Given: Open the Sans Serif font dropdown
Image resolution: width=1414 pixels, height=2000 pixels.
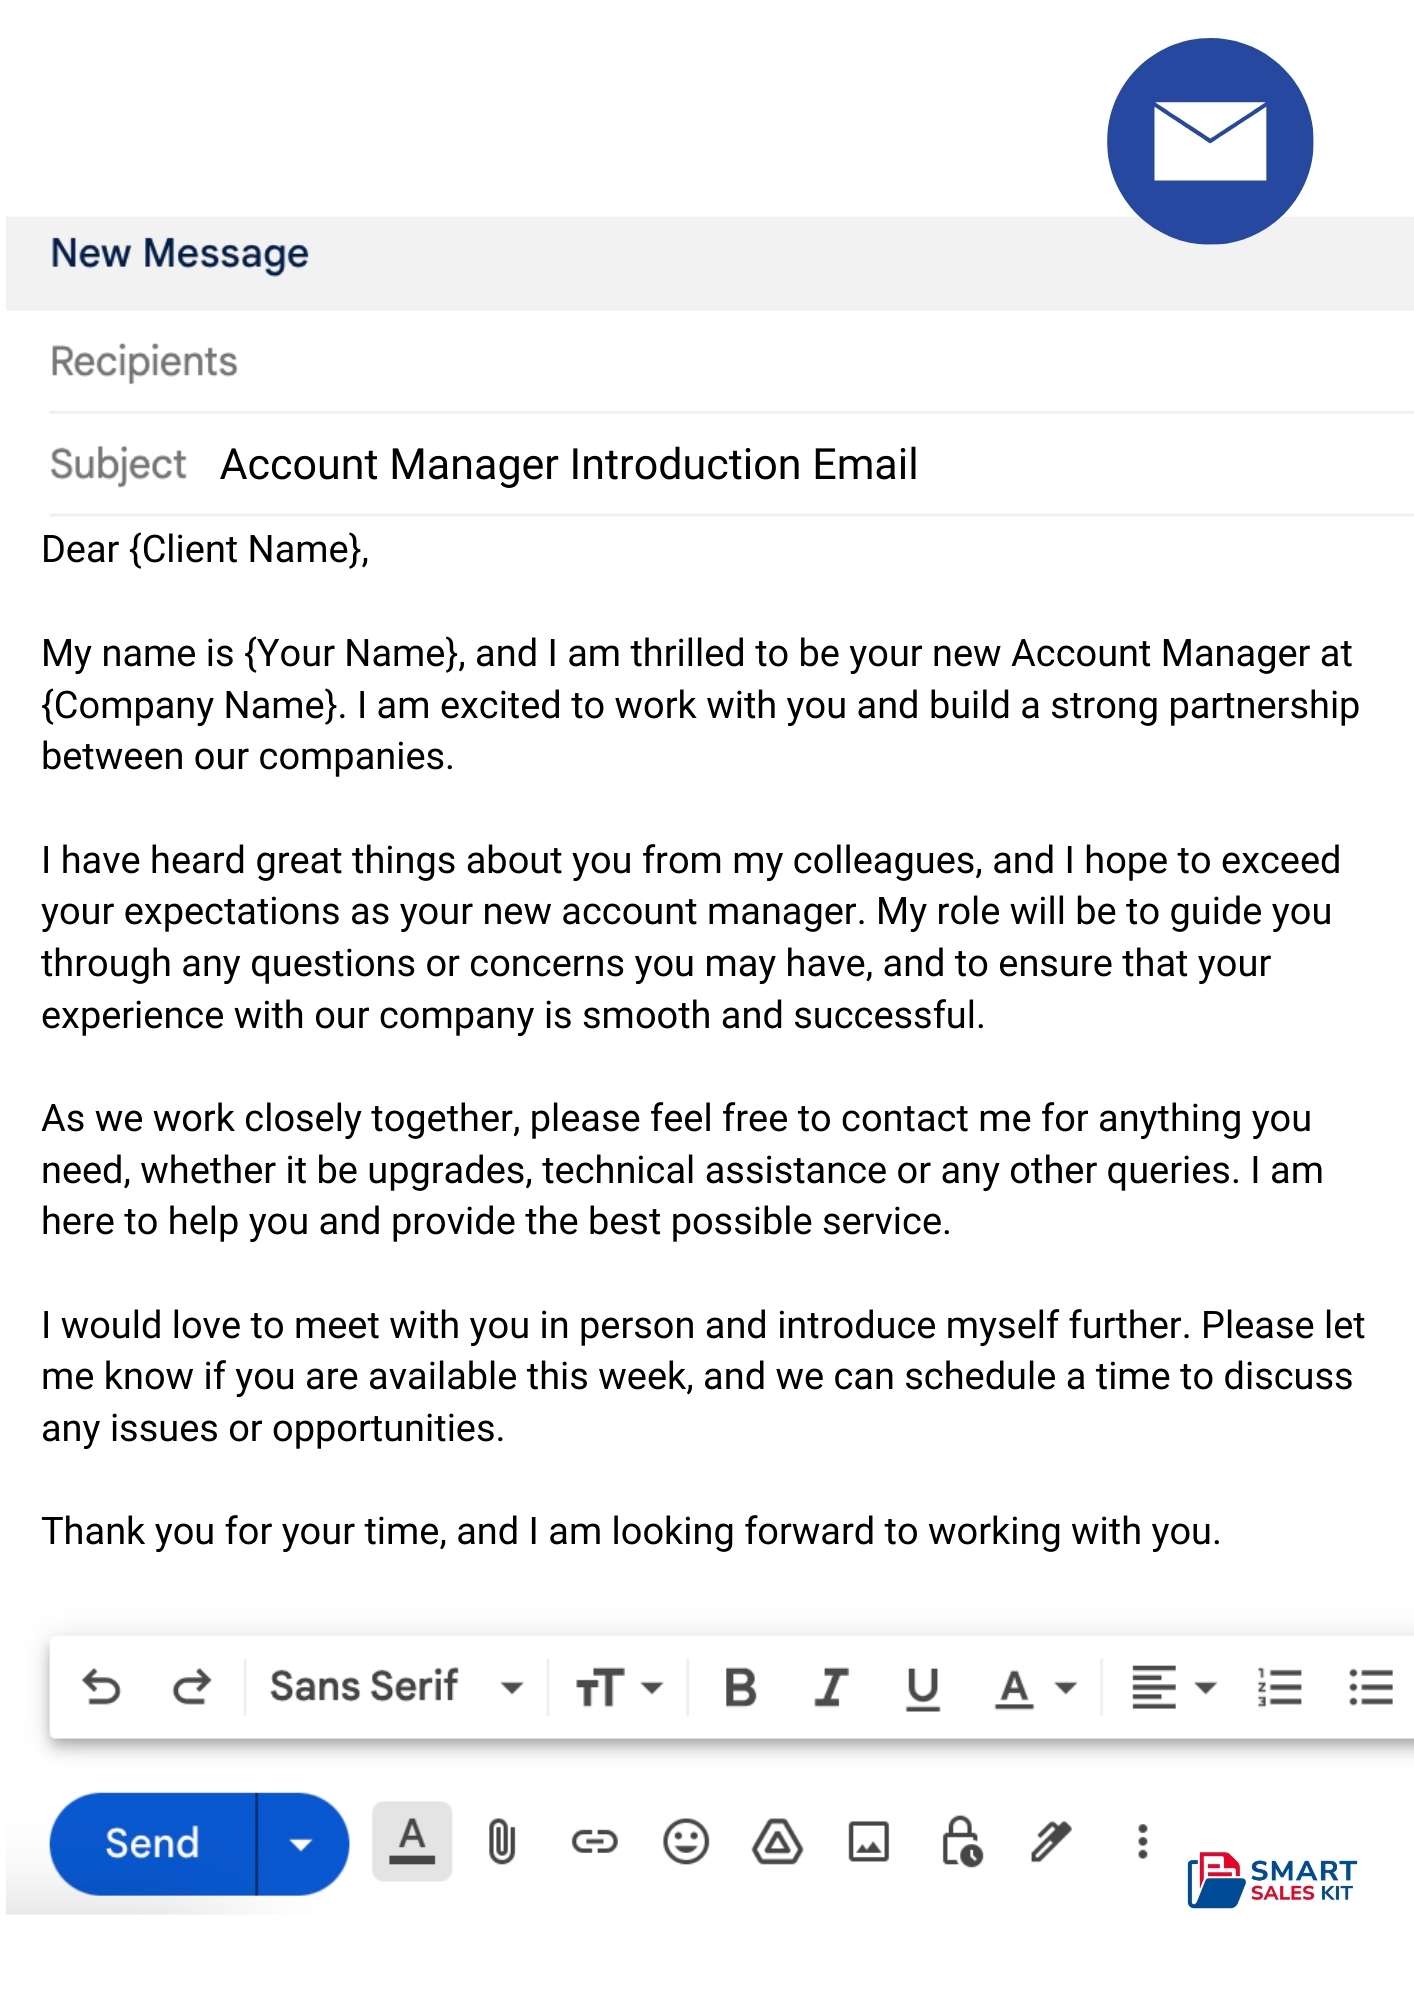Looking at the screenshot, I should [396, 1687].
